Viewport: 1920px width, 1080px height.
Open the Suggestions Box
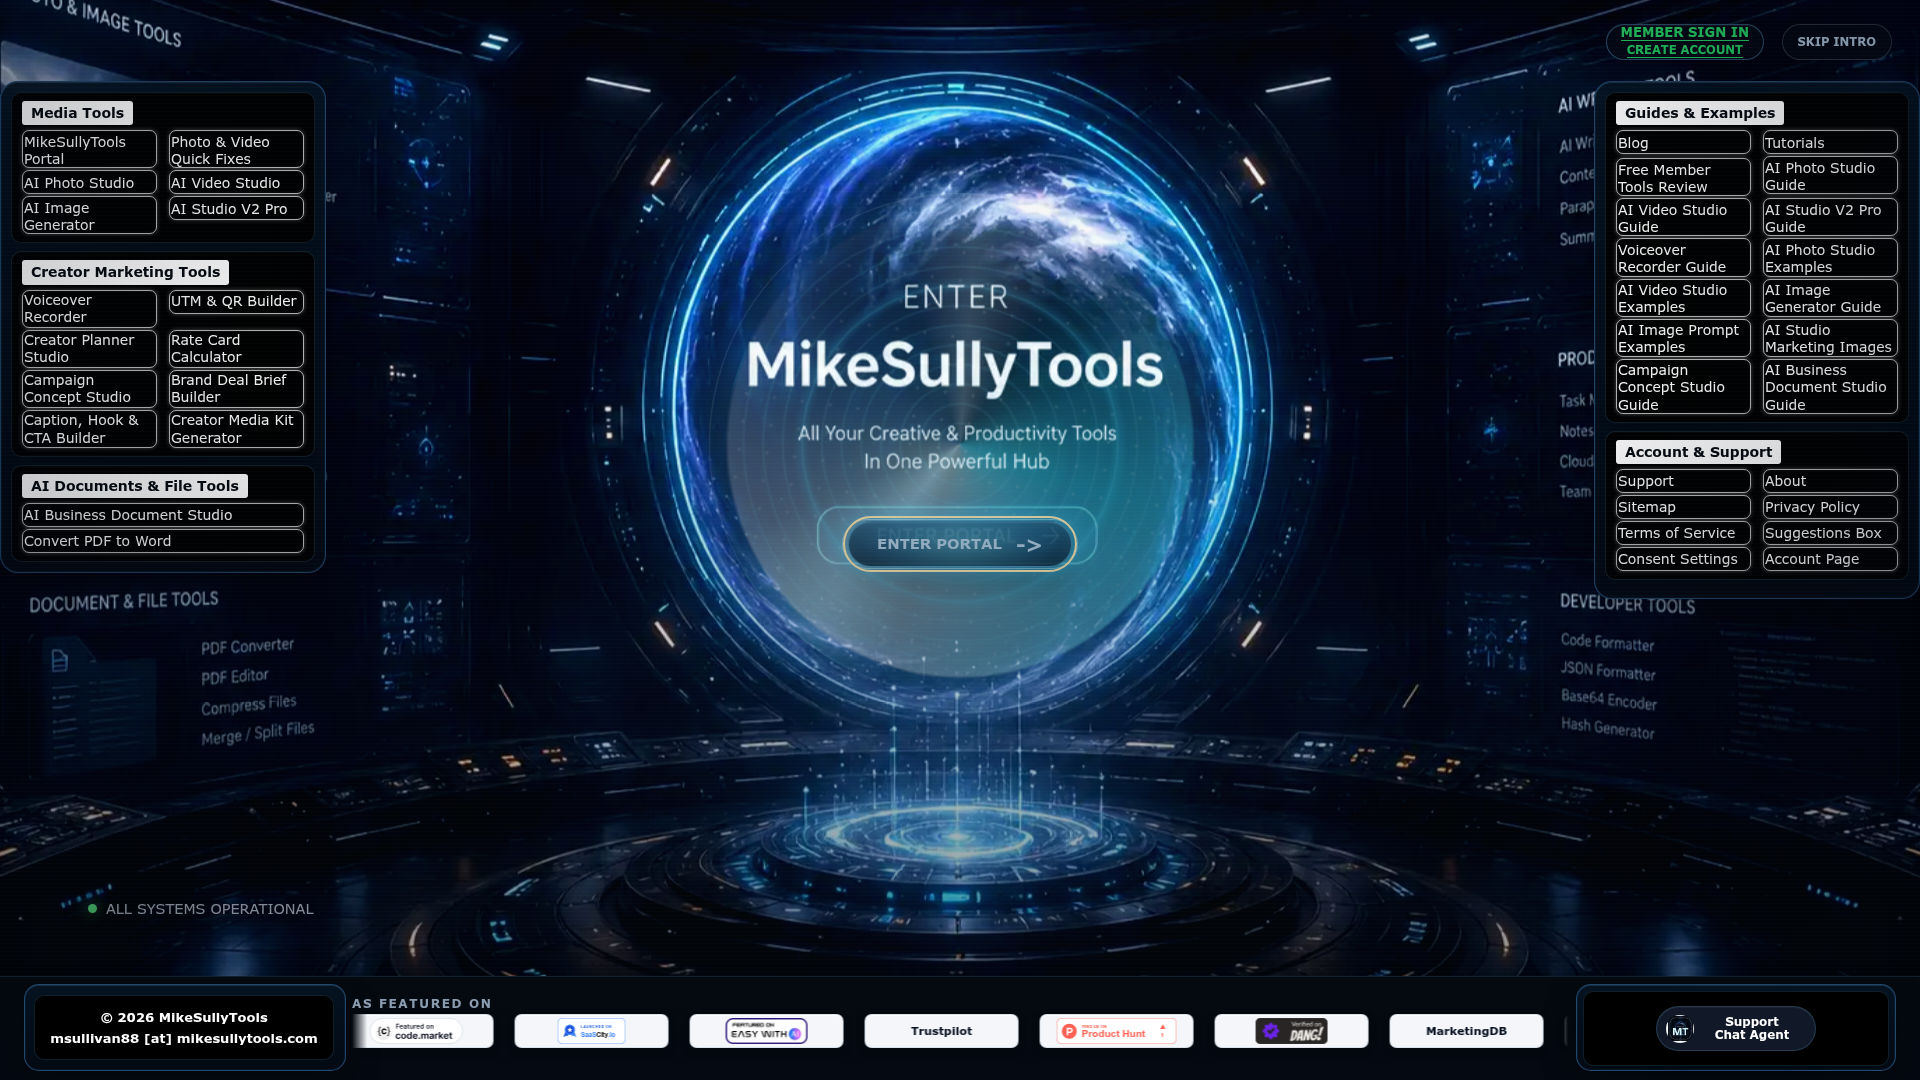1830,533
